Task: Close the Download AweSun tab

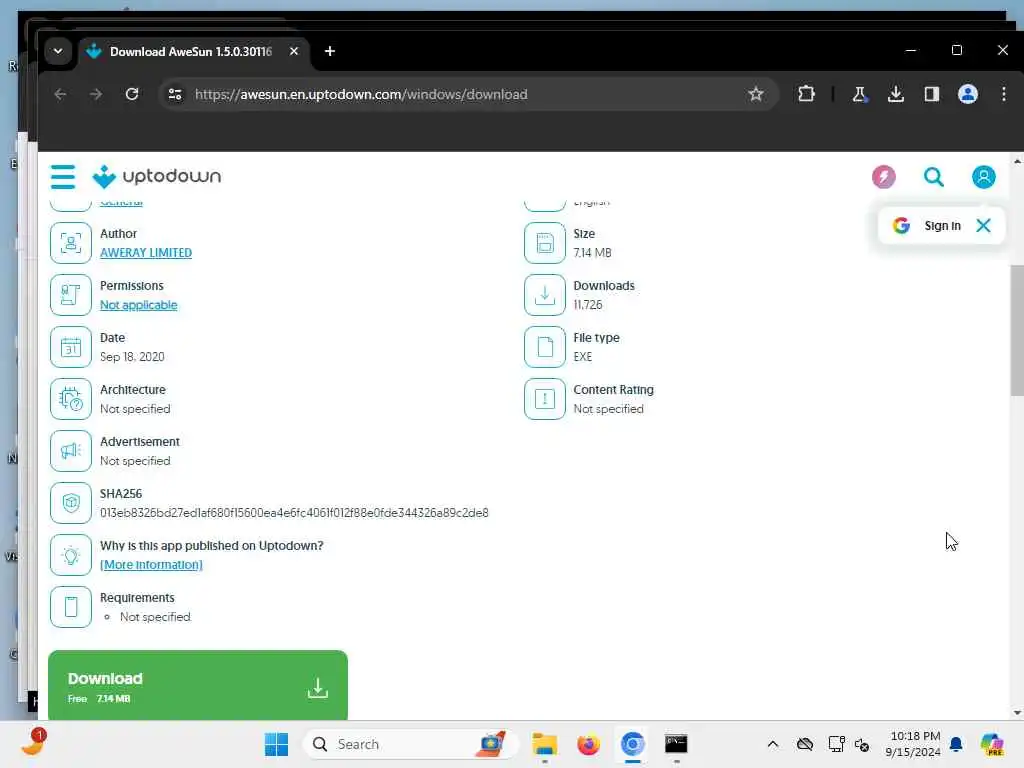Action: tap(294, 51)
